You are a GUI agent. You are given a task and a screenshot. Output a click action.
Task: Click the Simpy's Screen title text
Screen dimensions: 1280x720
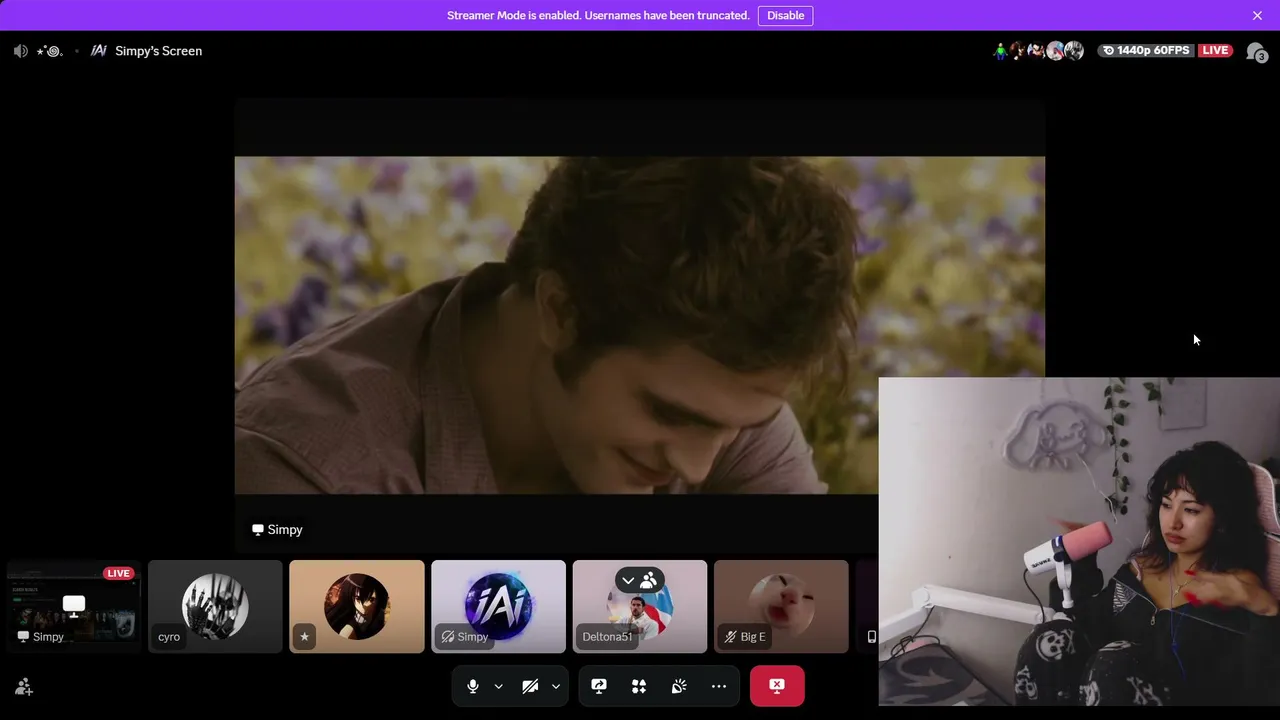coord(158,51)
